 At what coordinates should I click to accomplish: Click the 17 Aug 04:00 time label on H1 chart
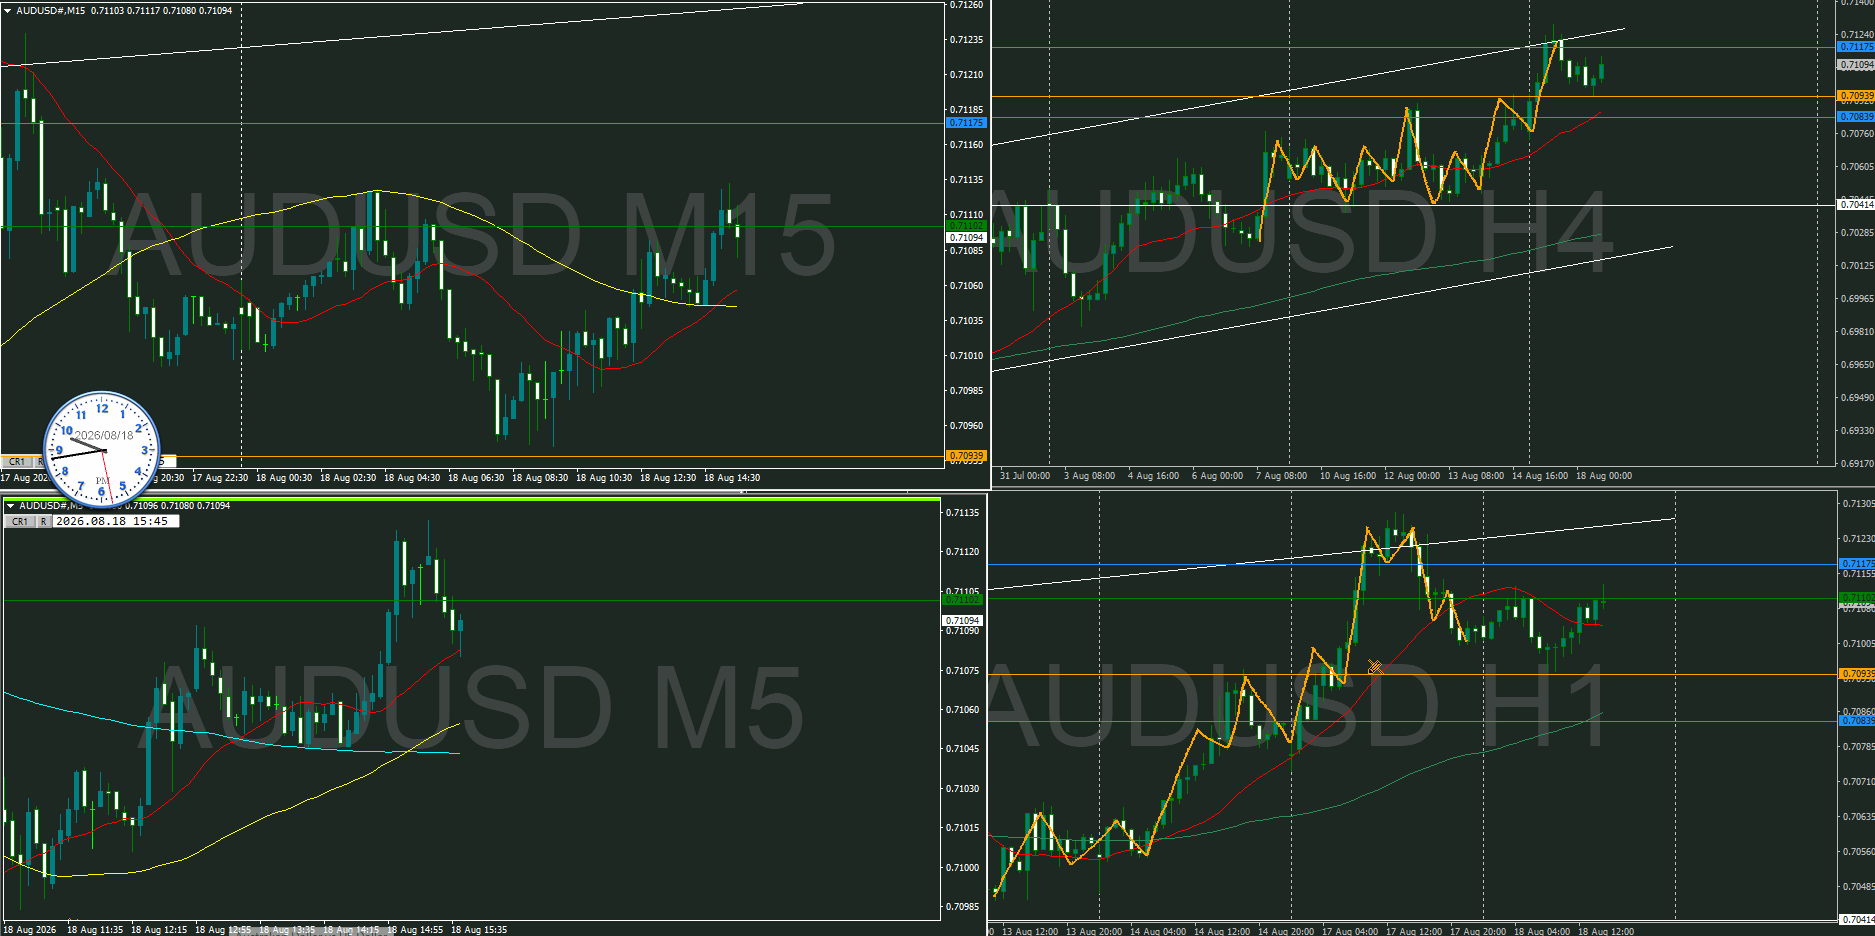[x=1350, y=932]
